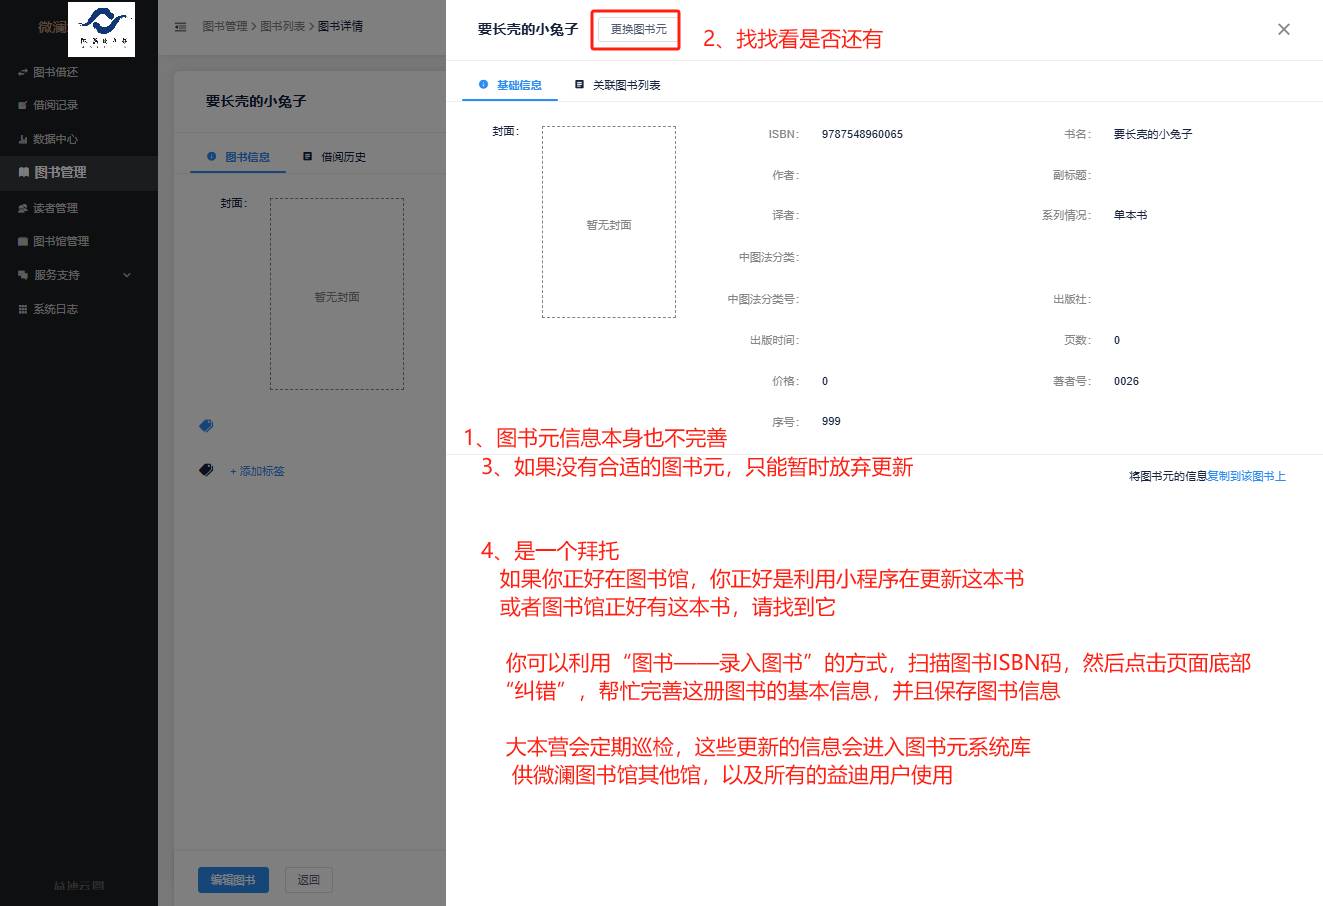Click 图书列表 in the breadcrumb

(x=282, y=26)
